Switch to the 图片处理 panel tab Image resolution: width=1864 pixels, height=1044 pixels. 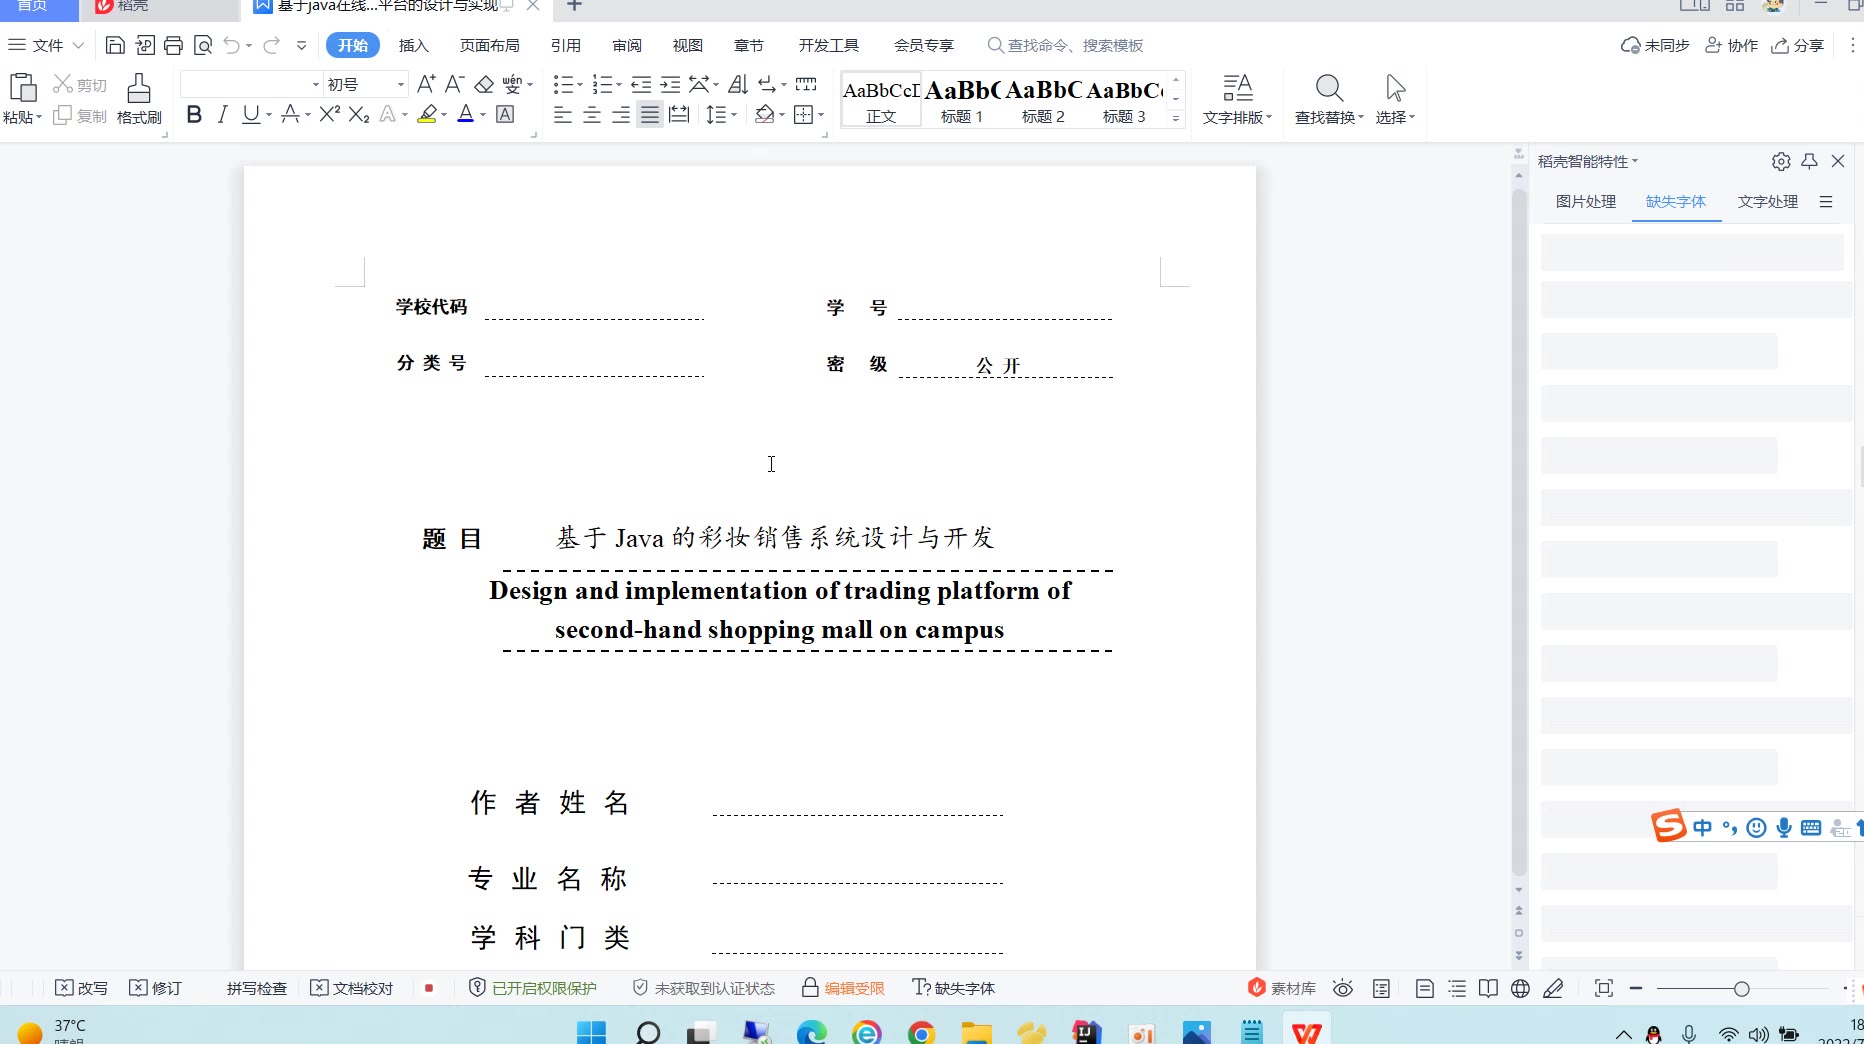(1585, 201)
